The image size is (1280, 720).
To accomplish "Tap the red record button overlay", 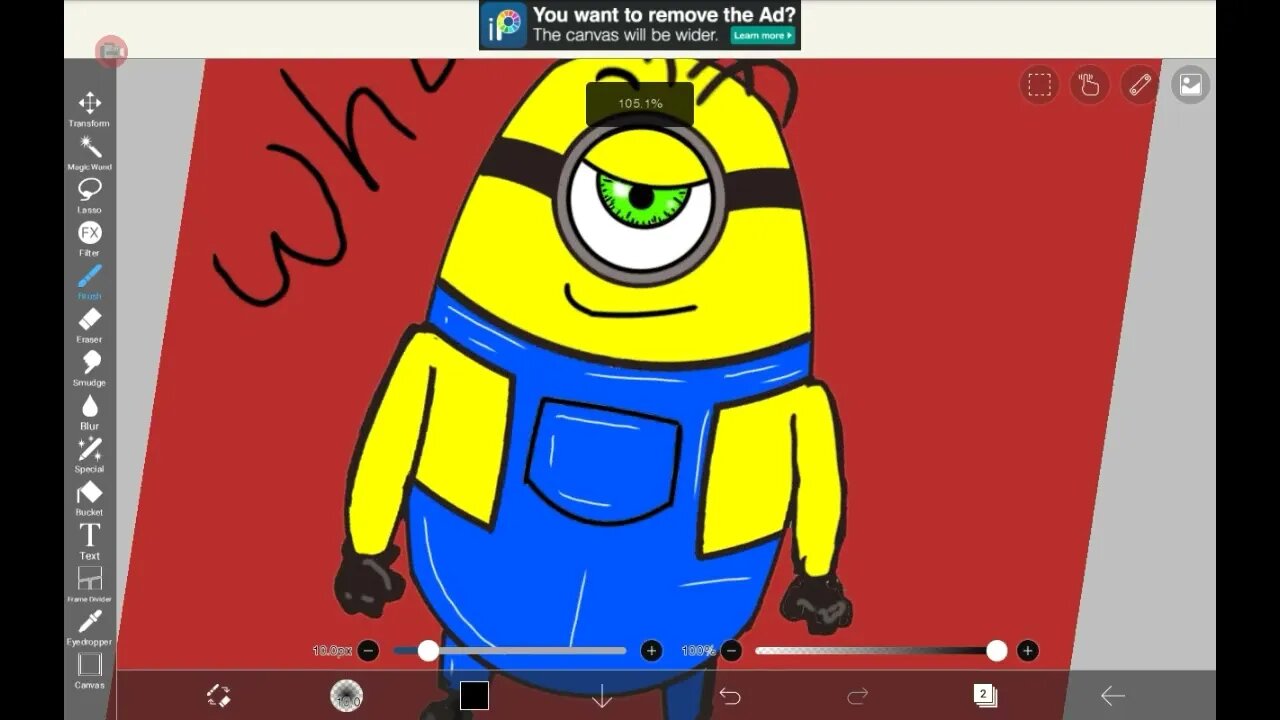I will (x=111, y=51).
